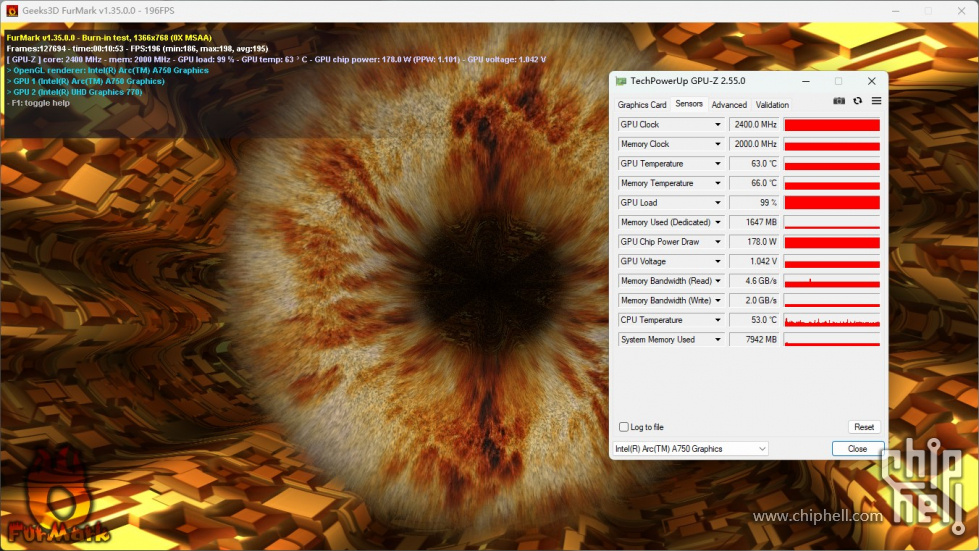Open the Memory Temperature sensor dropdown

tap(717, 183)
